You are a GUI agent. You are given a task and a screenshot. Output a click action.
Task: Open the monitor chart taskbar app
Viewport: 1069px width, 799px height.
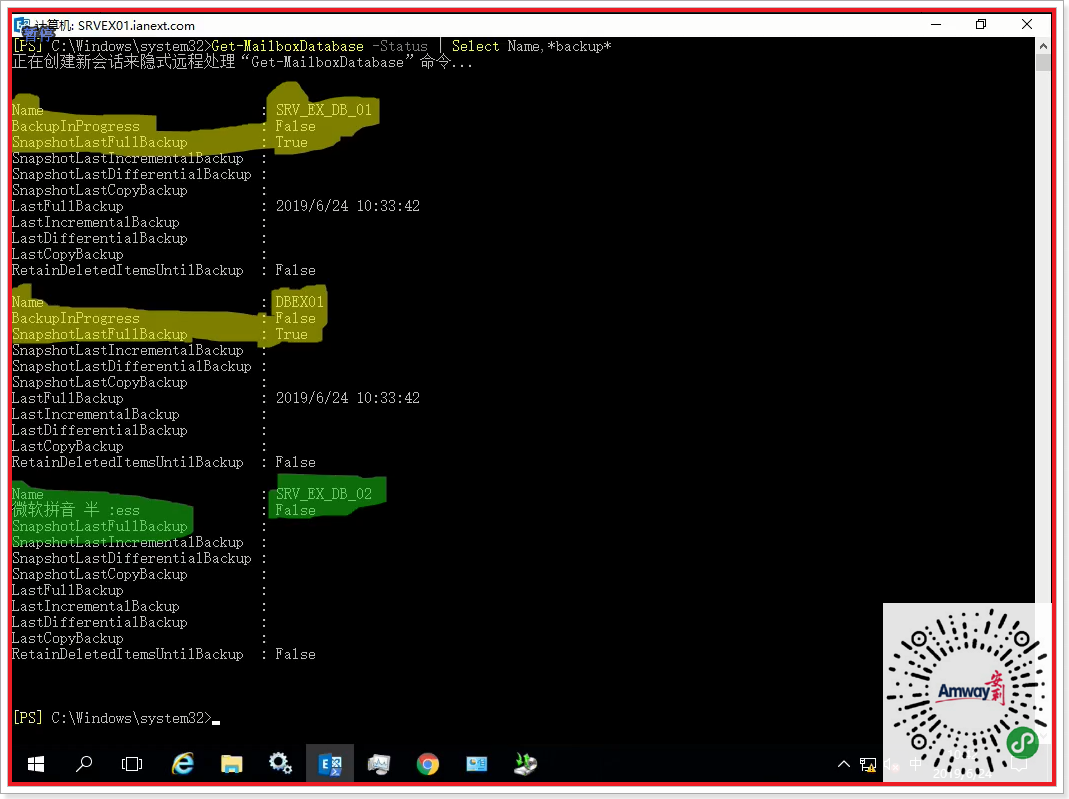(x=379, y=764)
